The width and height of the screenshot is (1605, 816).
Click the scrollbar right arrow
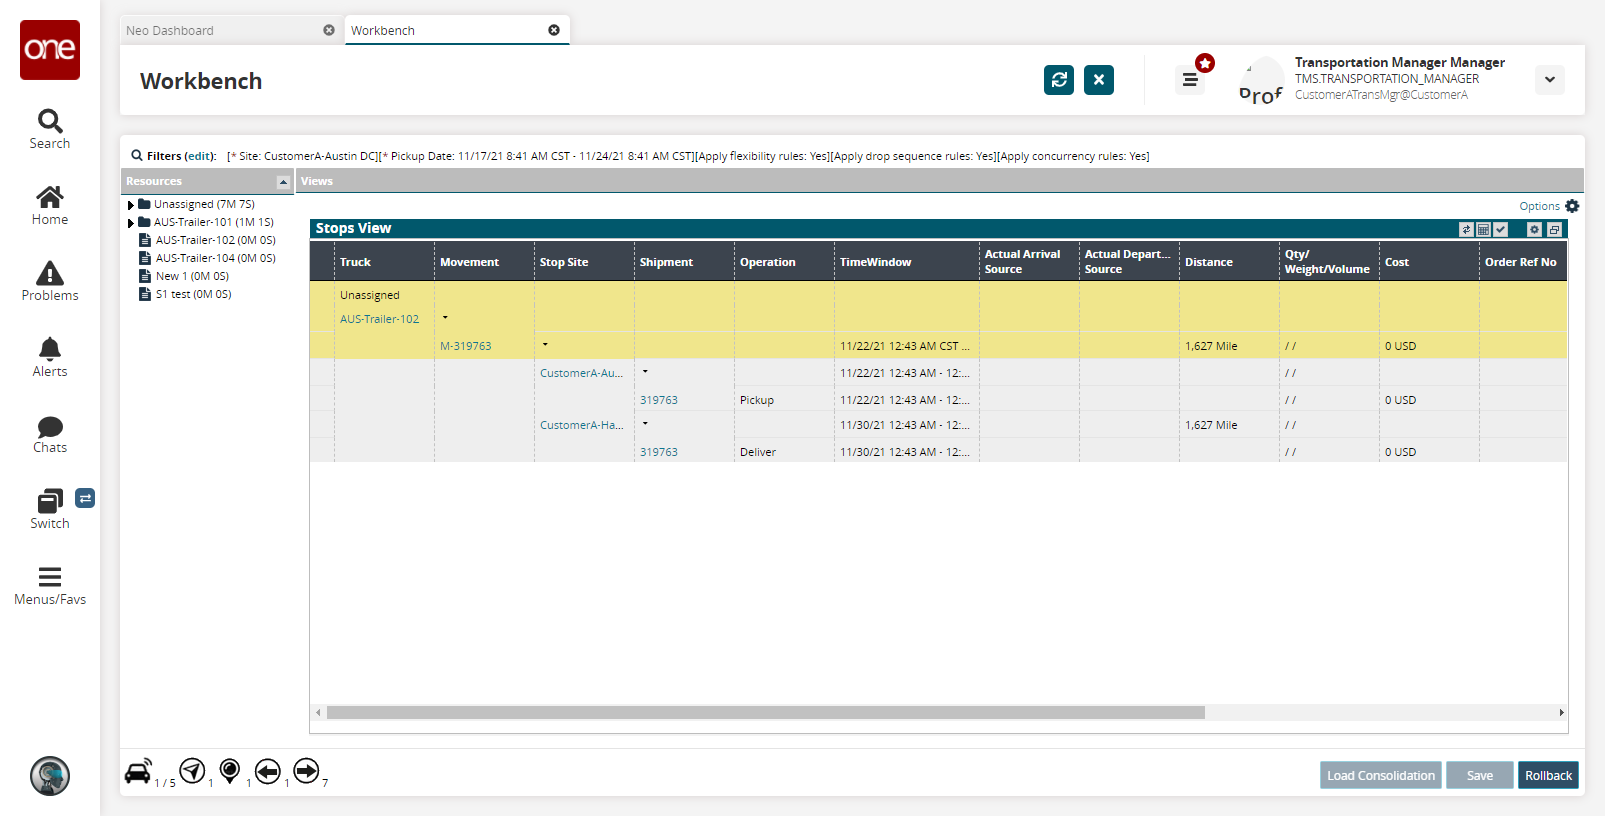(1561, 713)
